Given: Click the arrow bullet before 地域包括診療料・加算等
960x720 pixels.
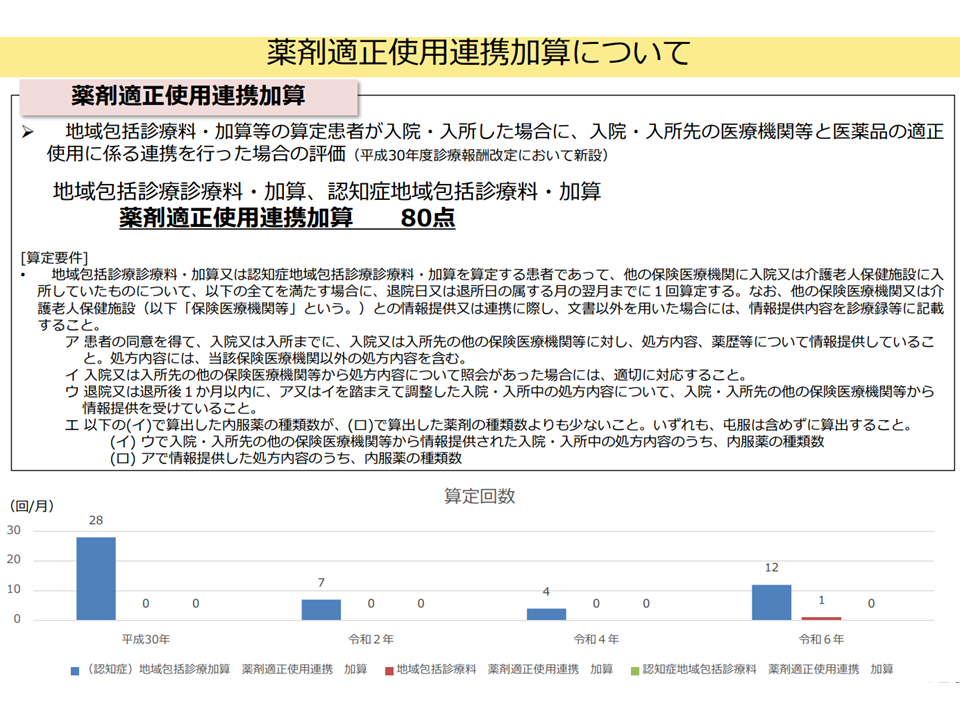Looking at the screenshot, I should (x=28, y=132).
